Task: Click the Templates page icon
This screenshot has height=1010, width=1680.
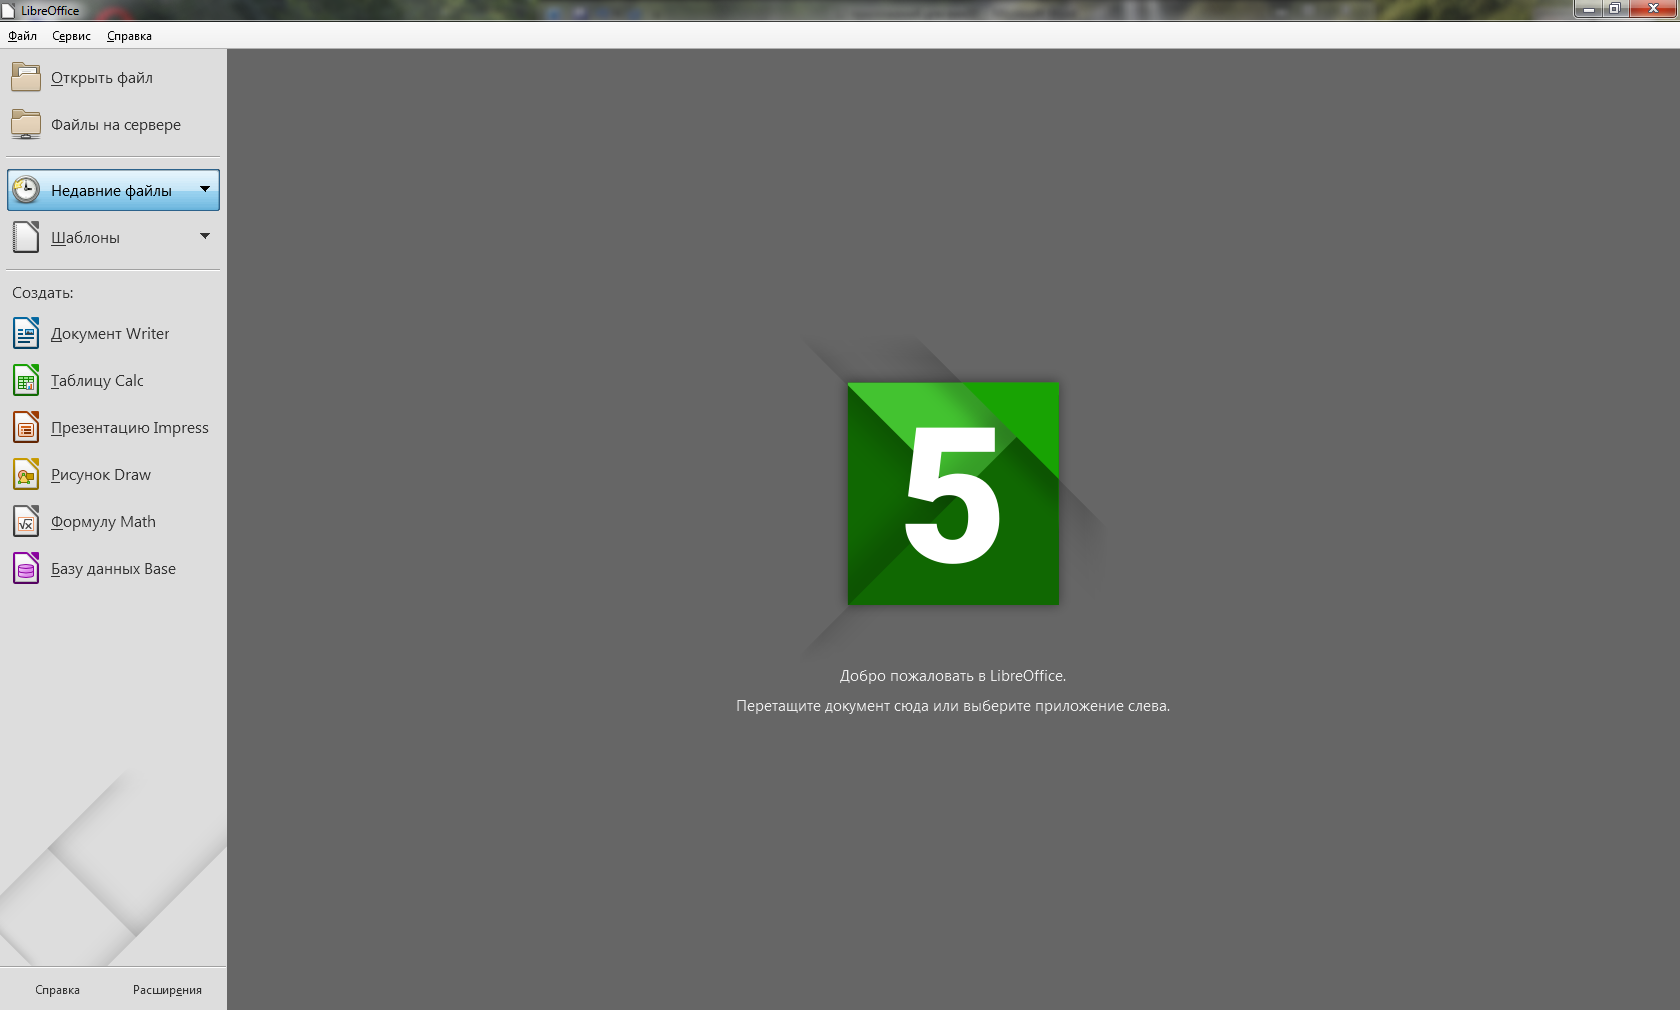Action: click(26, 237)
